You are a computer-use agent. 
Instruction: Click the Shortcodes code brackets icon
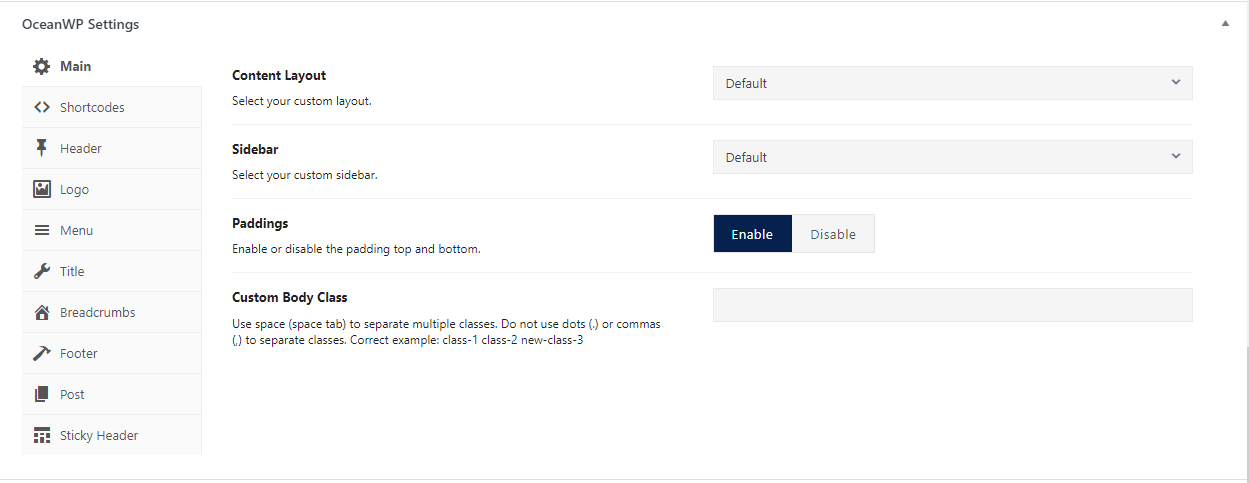click(x=41, y=107)
